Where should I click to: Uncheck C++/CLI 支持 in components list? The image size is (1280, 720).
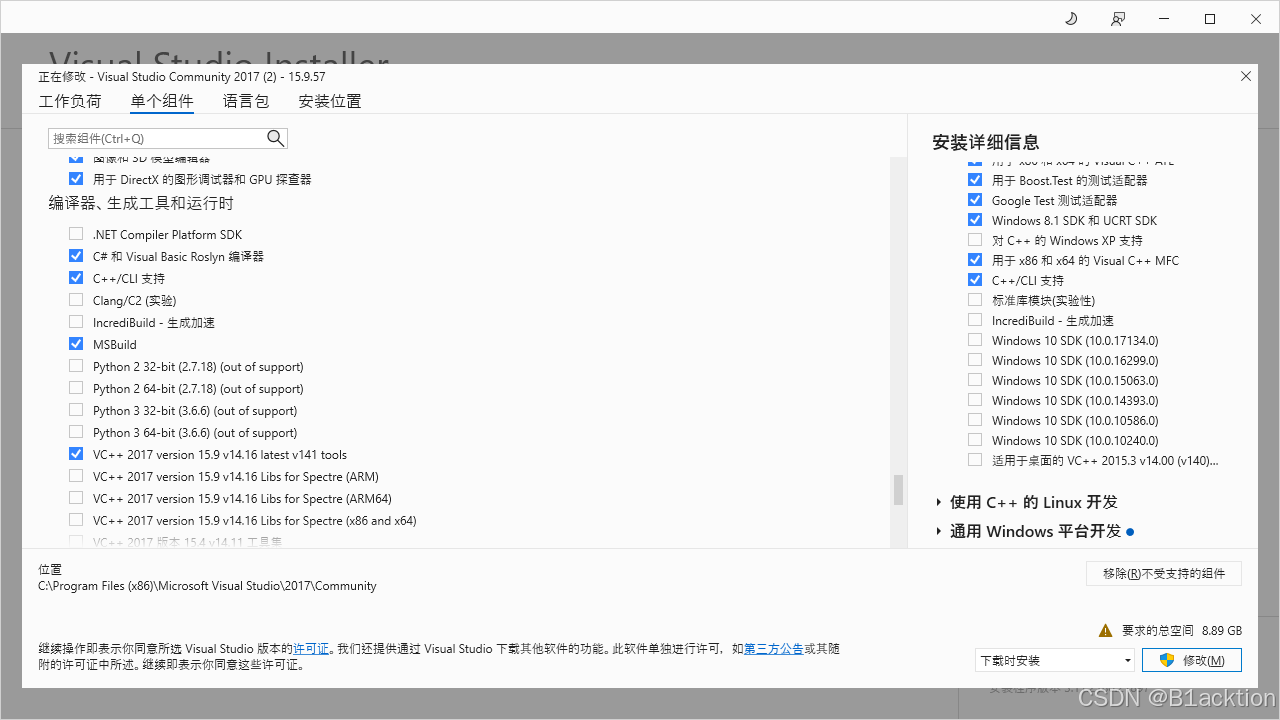coord(76,278)
